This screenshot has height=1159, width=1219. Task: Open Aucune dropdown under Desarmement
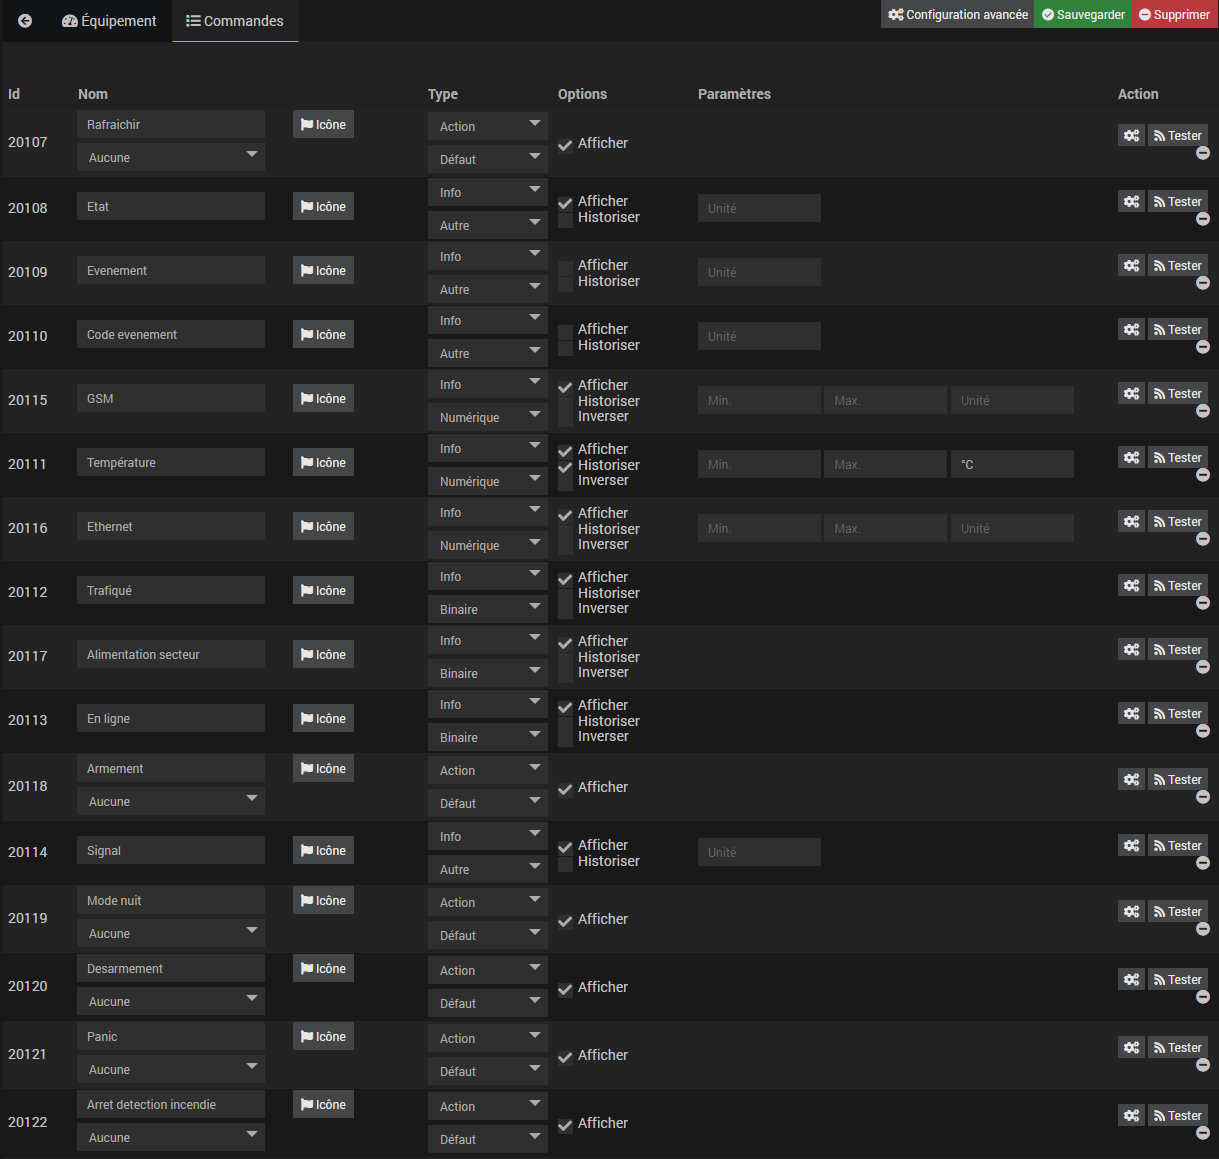(171, 1001)
